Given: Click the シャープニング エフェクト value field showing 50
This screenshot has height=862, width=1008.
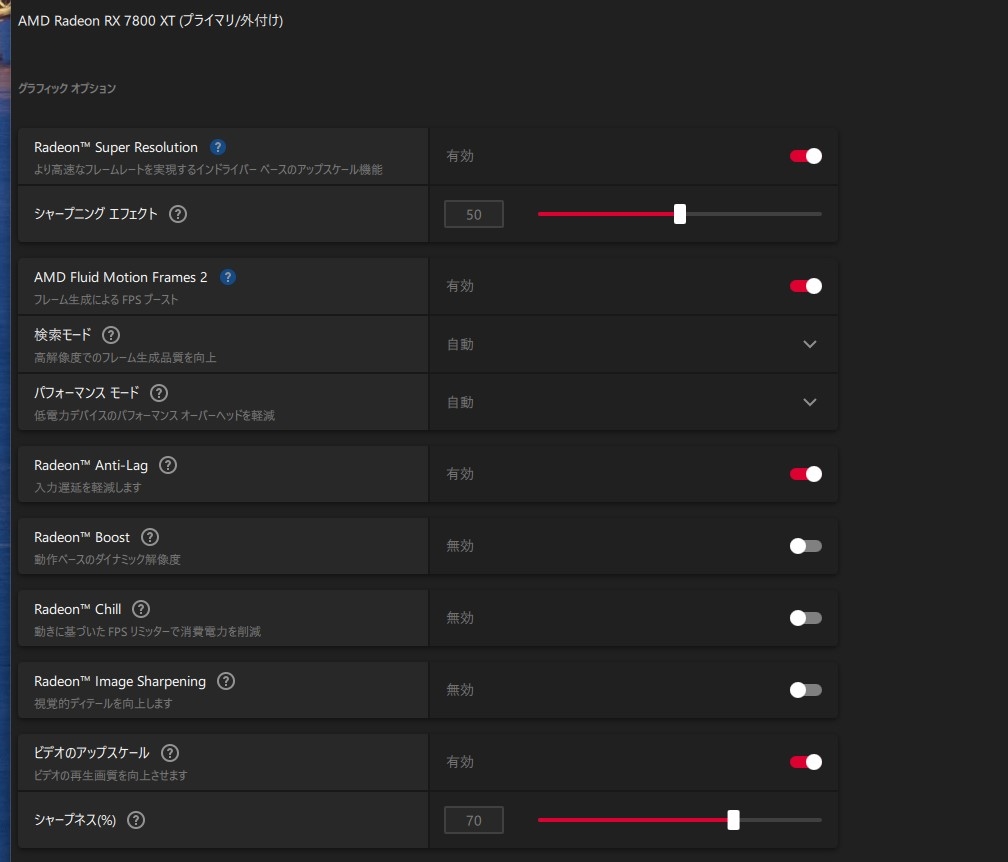Looking at the screenshot, I should (x=474, y=214).
